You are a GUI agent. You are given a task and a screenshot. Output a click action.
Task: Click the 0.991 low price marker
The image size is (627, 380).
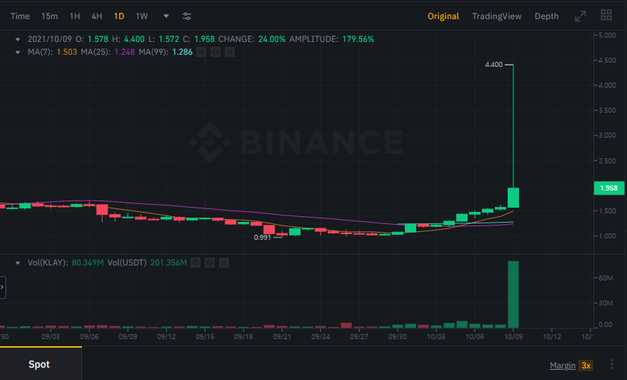tap(262, 237)
